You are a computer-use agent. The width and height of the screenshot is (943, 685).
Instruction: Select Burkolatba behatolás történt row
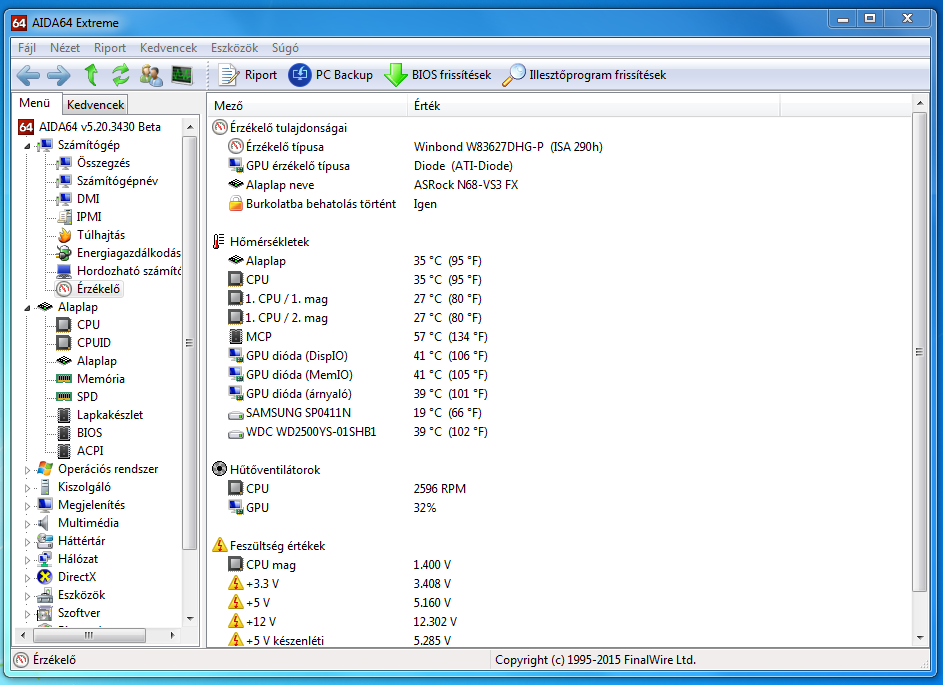(333, 204)
